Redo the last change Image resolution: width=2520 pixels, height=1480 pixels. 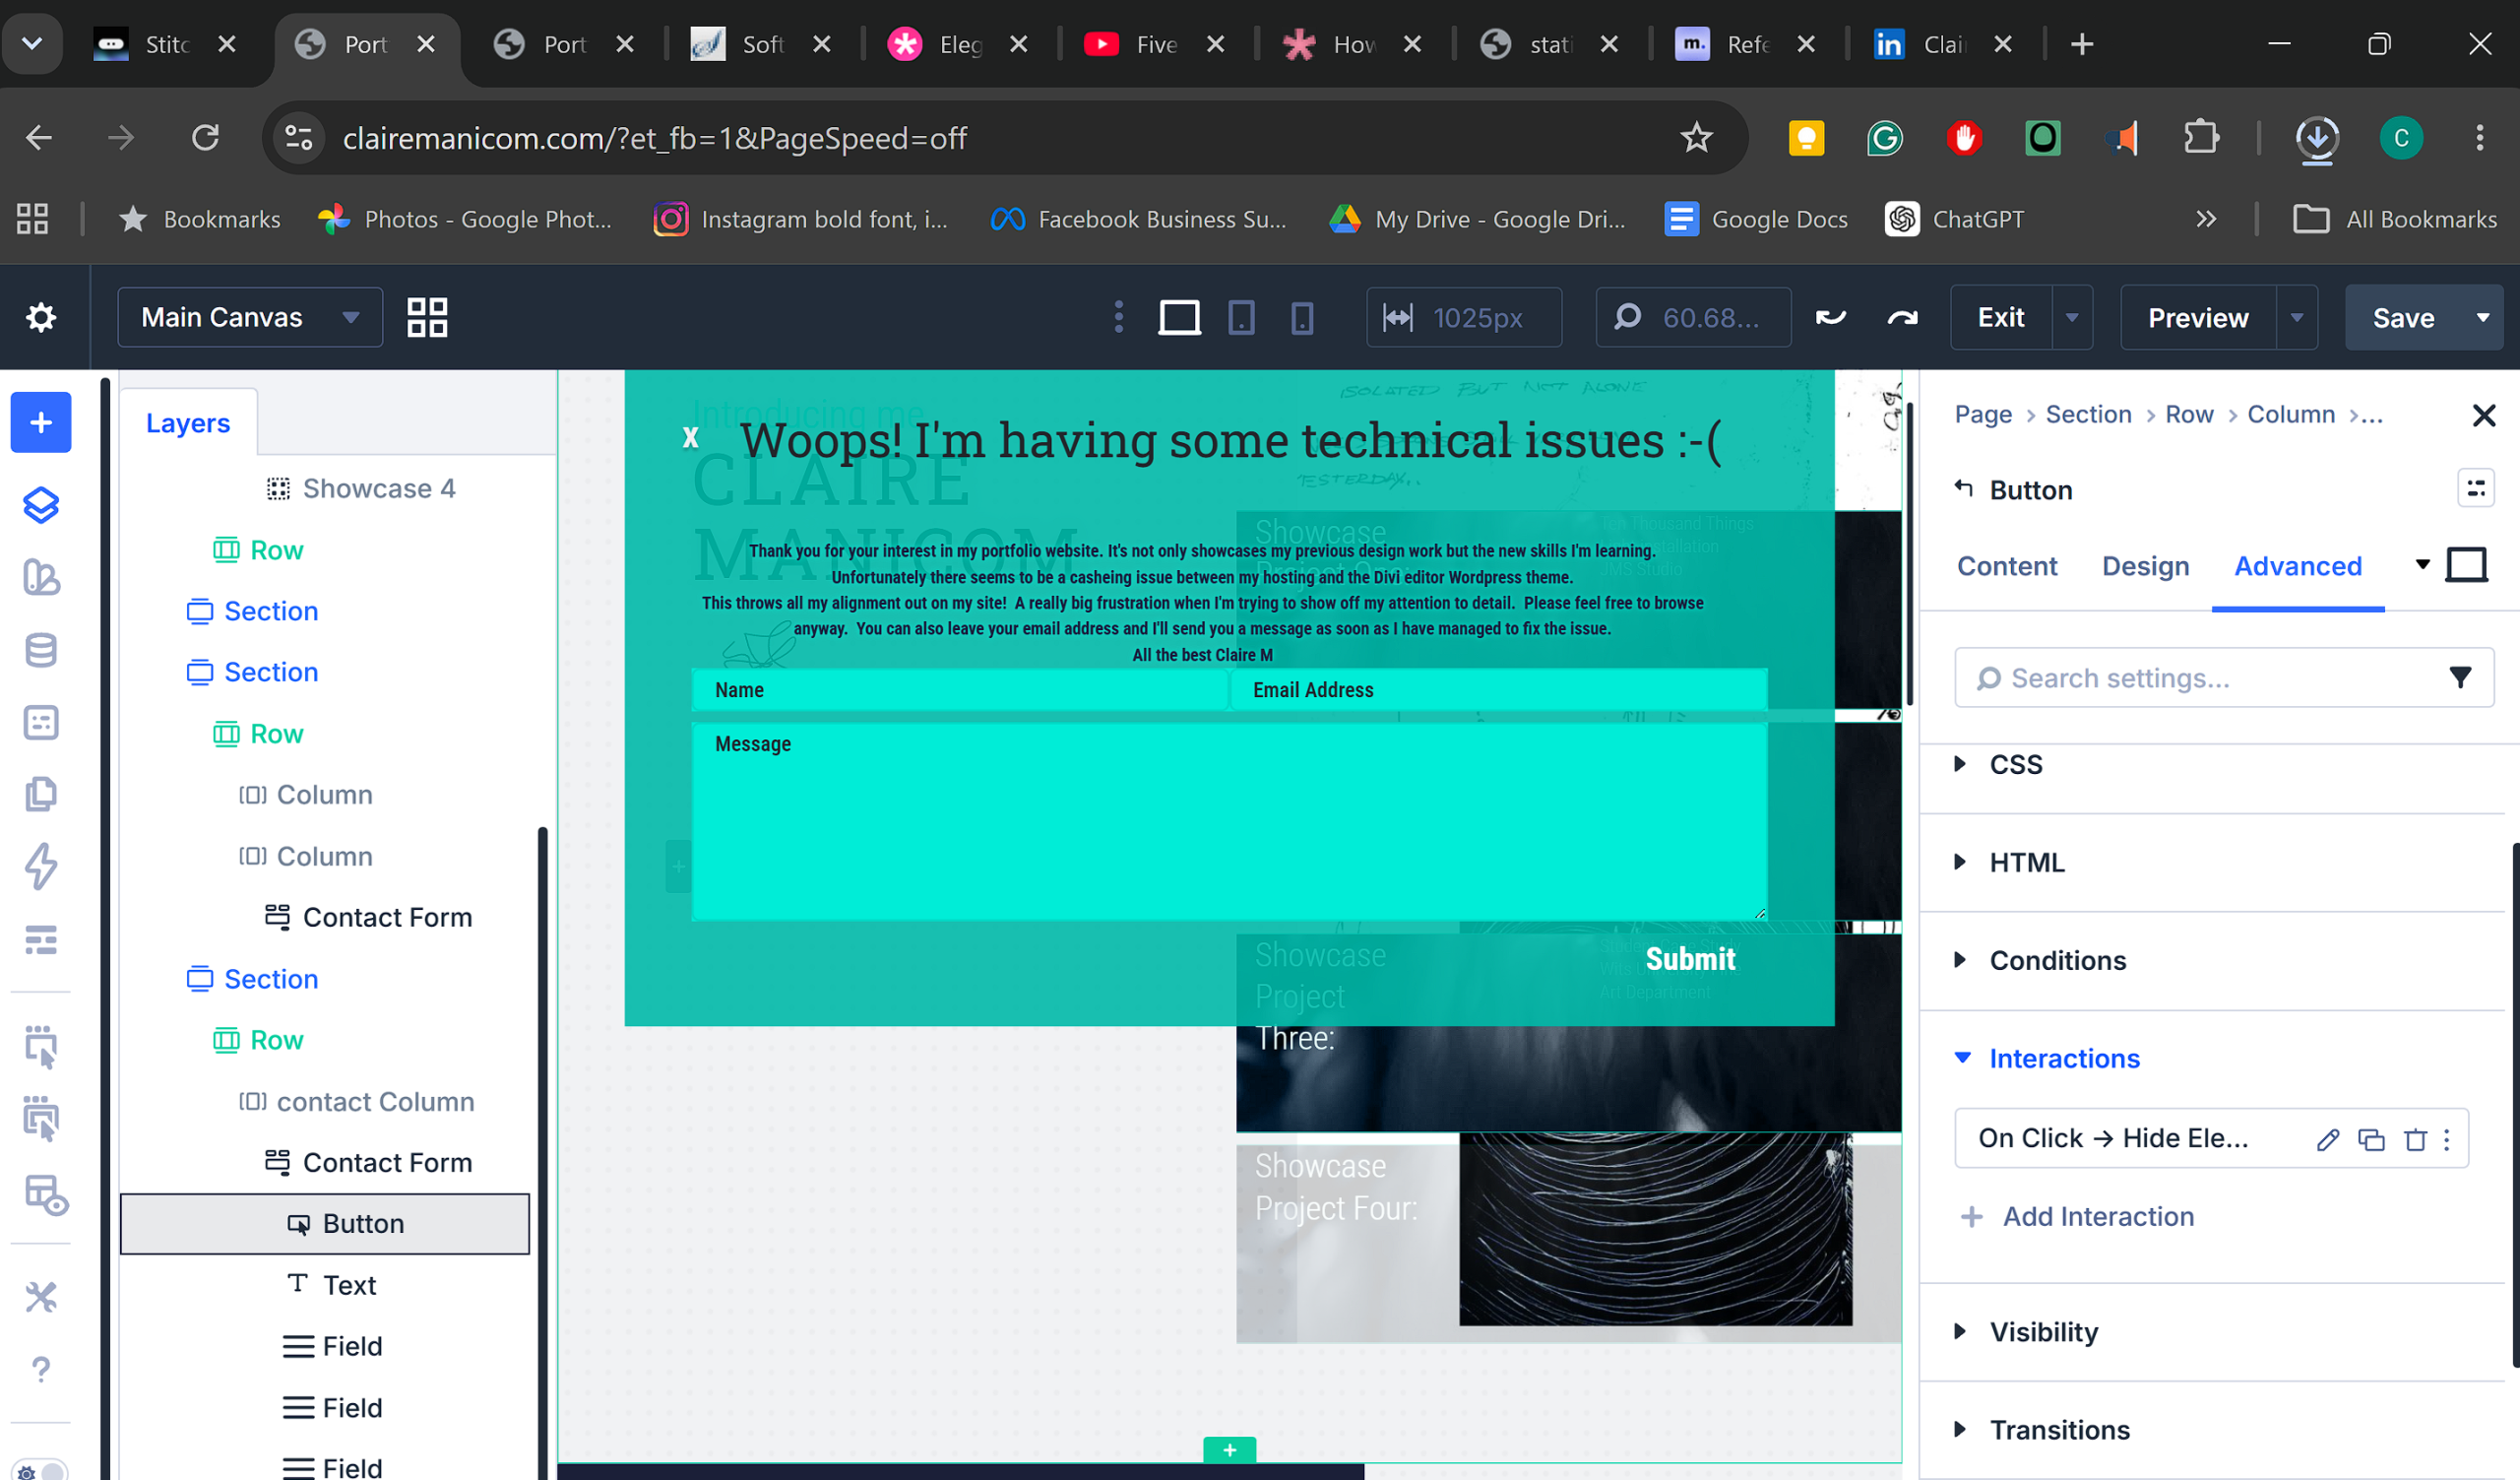click(x=1902, y=318)
